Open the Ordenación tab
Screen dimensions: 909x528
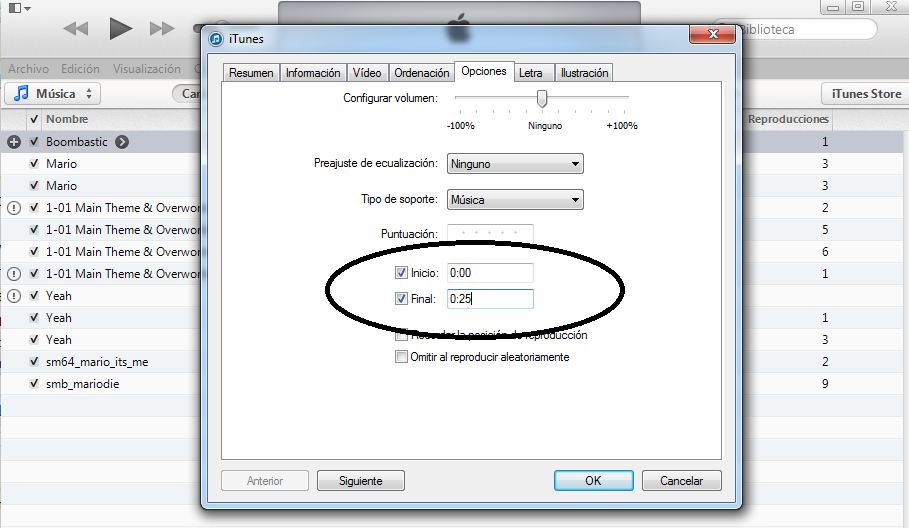(421, 73)
